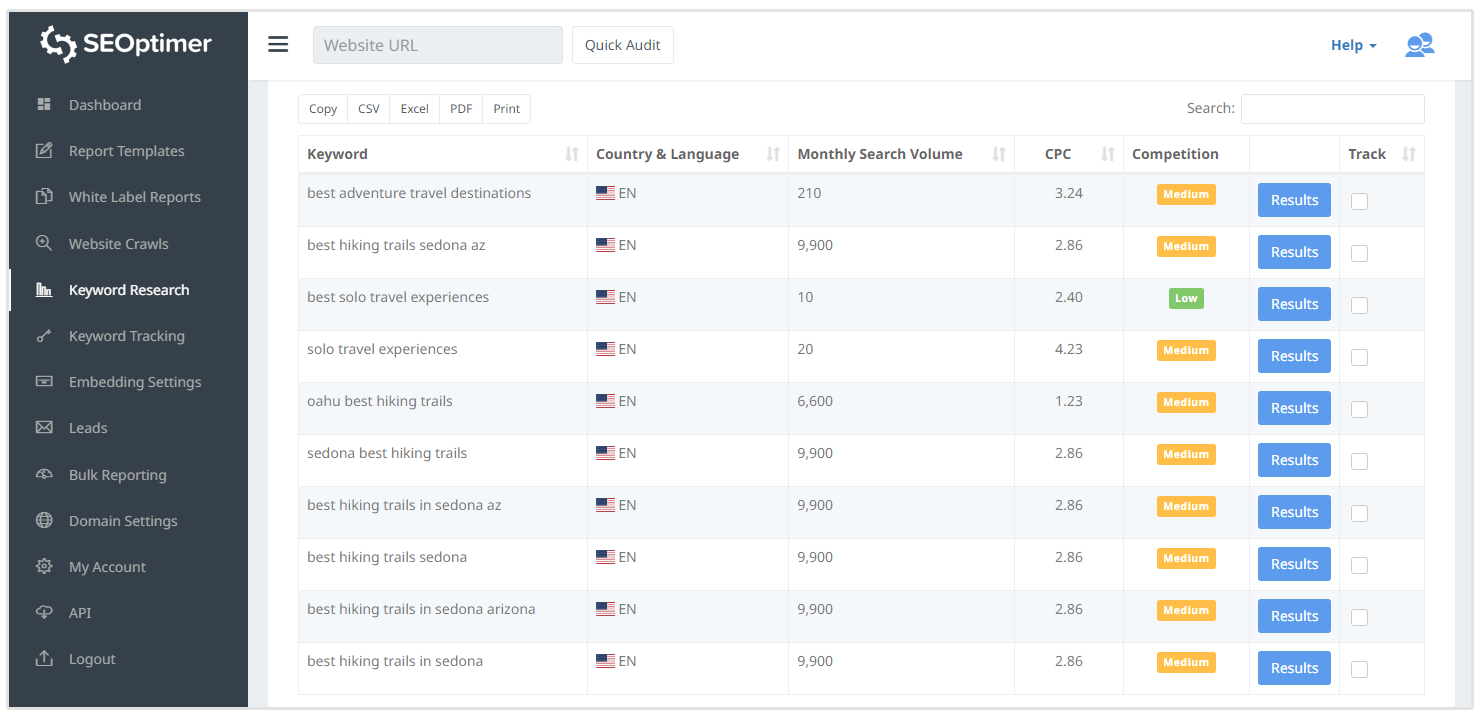
Task: Open White Label Reports in sidebar
Action: (134, 197)
